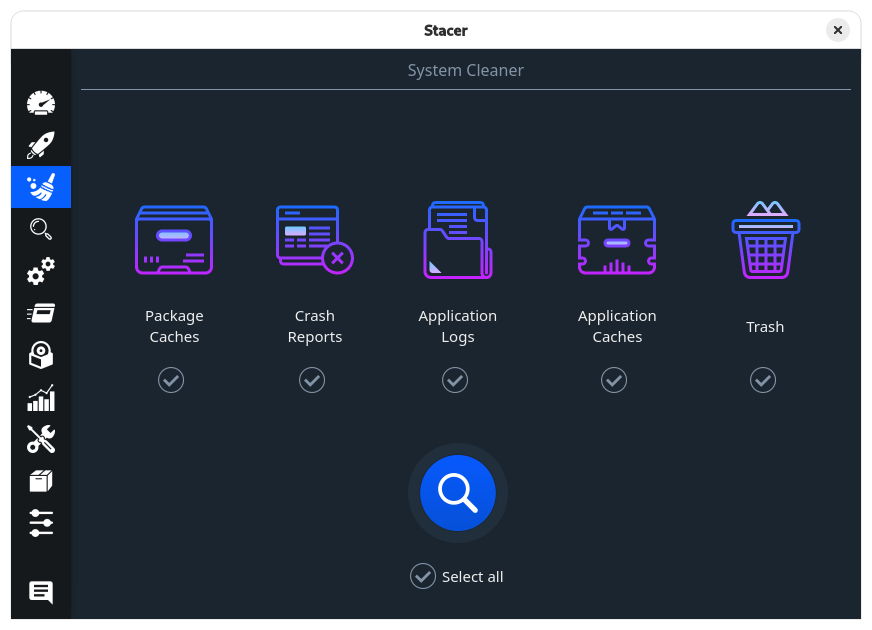872x630 pixels.
Task: Close the Stacer window
Action: coord(838,30)
